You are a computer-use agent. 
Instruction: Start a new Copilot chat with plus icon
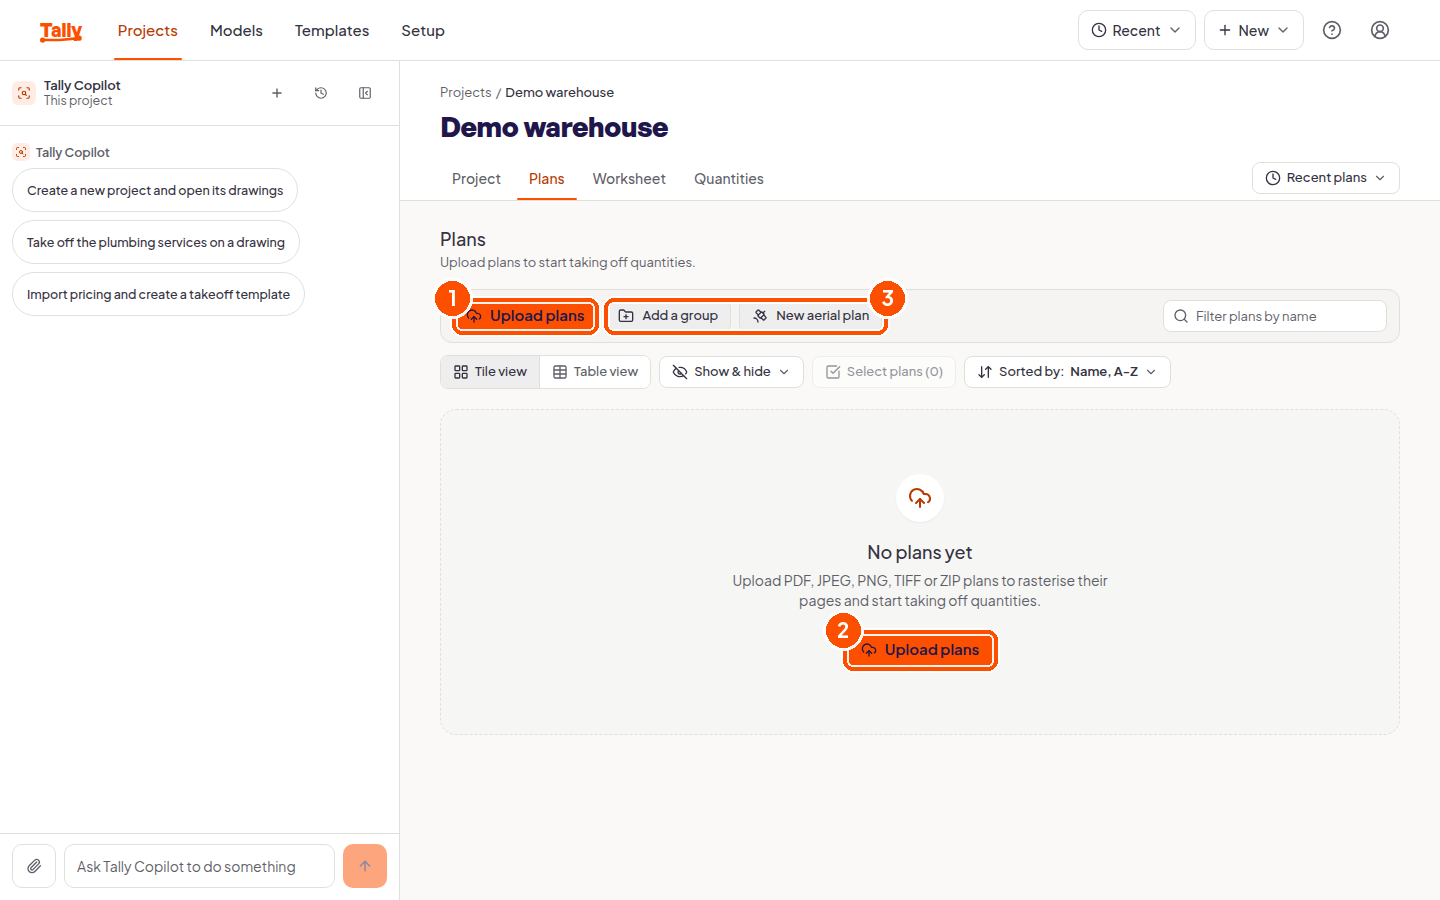pyautogui.click(x=277, y=93)
